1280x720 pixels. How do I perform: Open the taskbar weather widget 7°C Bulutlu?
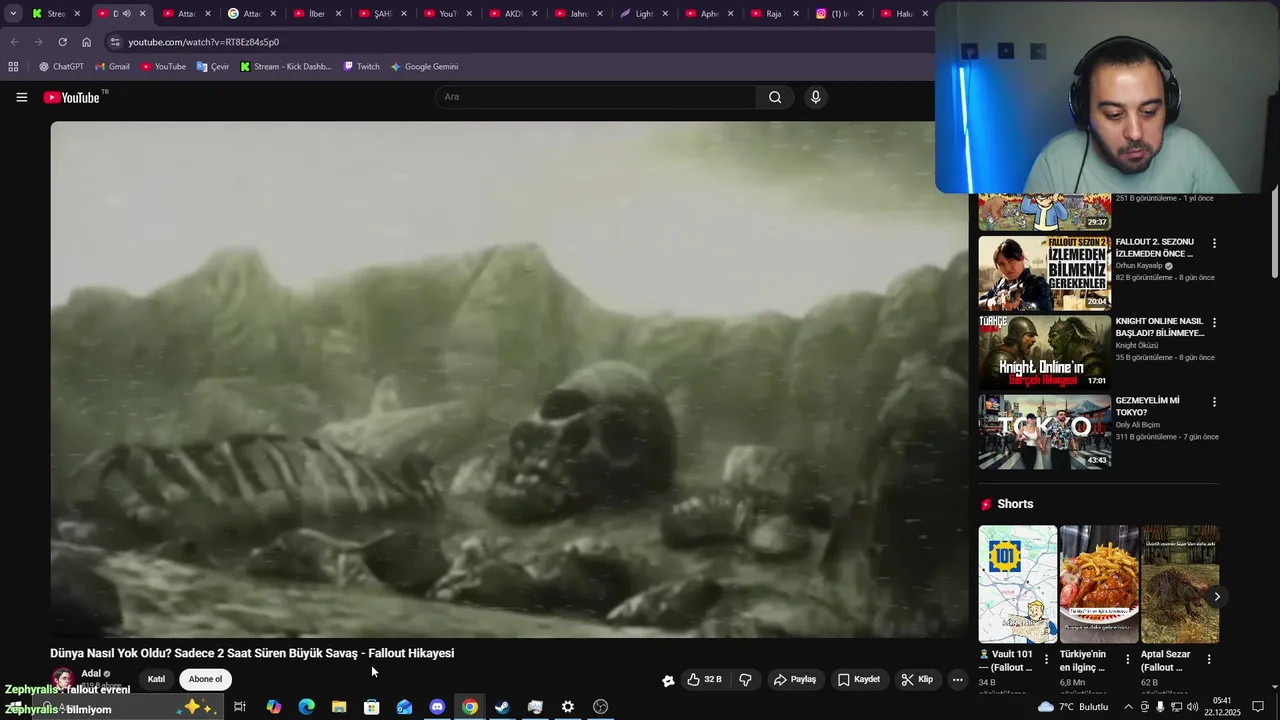1073,707
